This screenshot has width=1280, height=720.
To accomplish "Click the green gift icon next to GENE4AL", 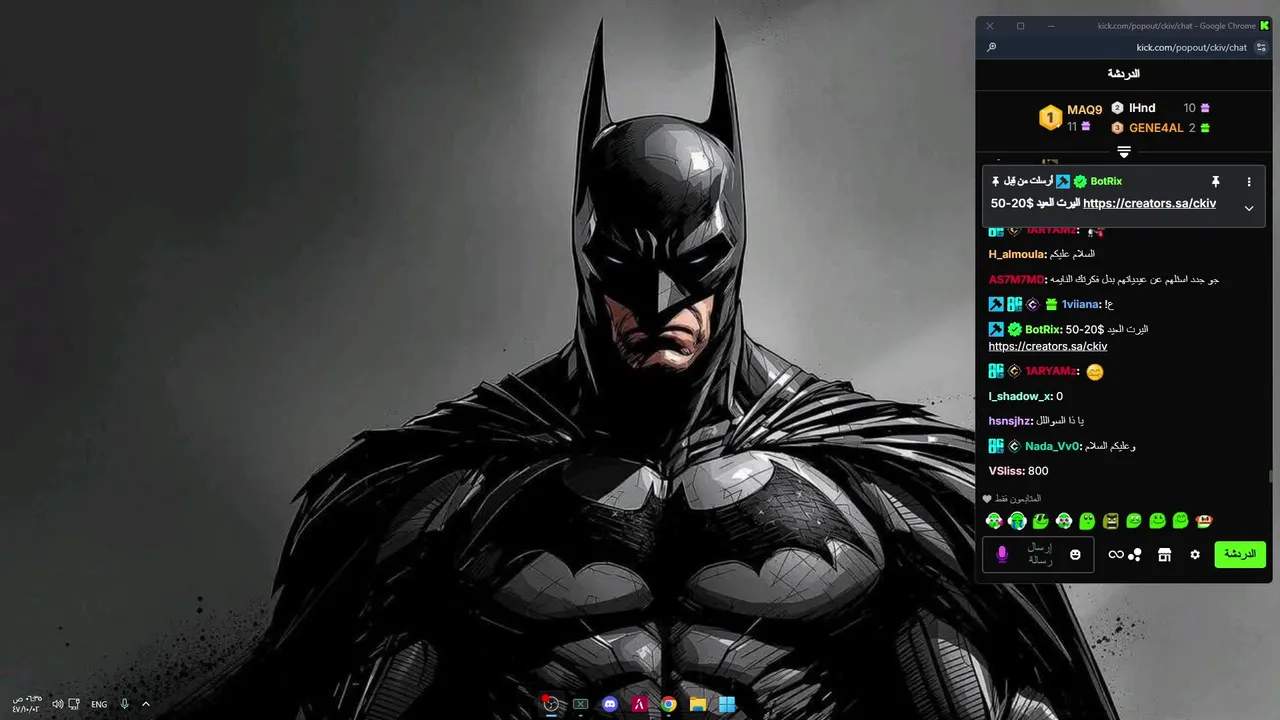I will click(x=1205, y=128).
